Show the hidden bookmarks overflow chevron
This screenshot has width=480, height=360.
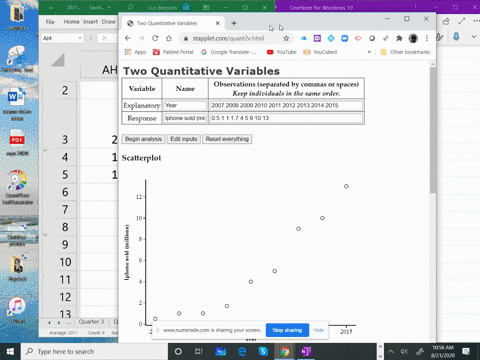369,52
